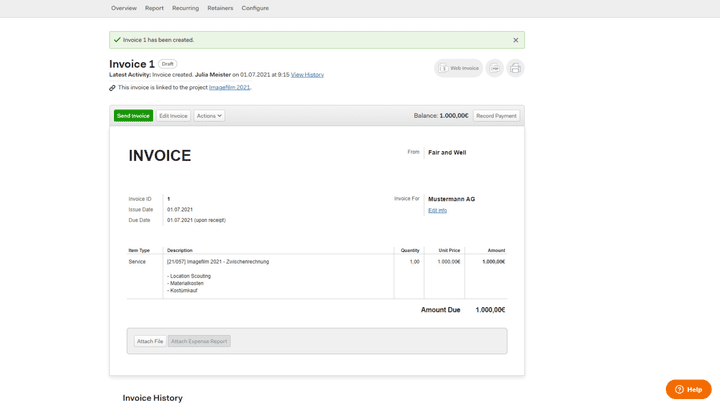Click the print invoice icon
The width and height of the screenshot is (720, 405).
tap(515, 68)
